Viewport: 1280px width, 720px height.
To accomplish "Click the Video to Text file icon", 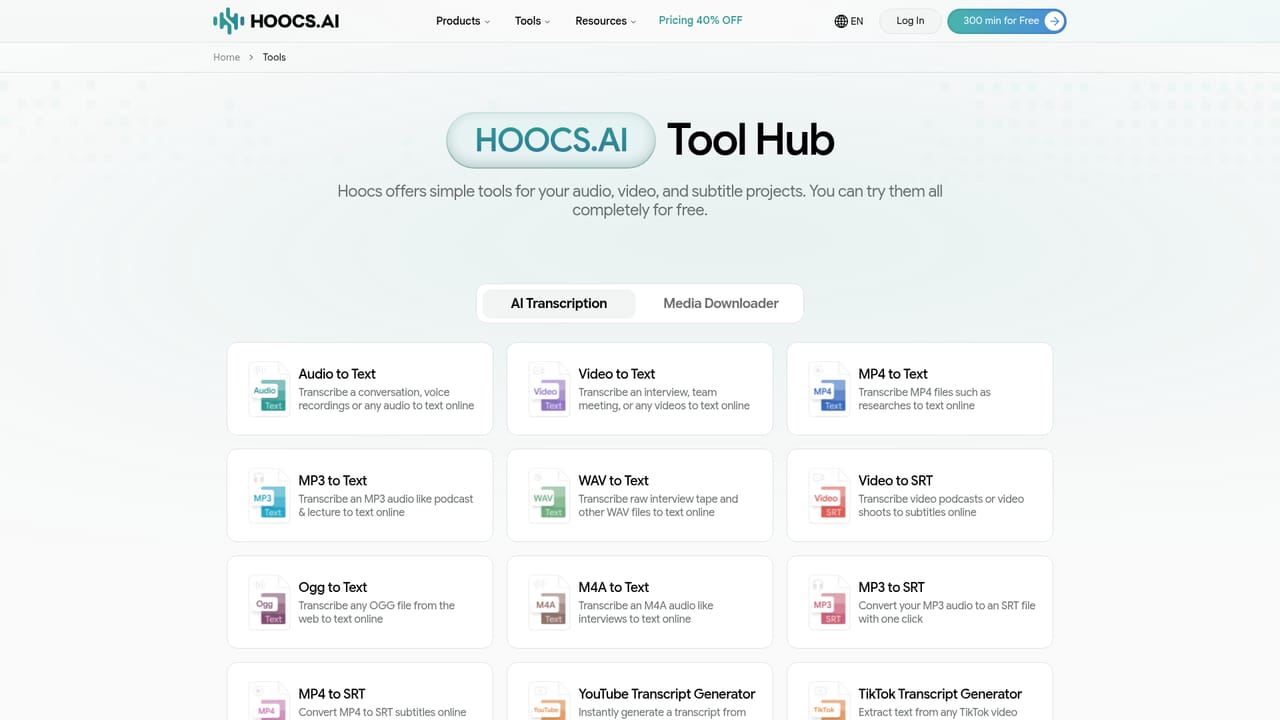I will coord(547,389).
